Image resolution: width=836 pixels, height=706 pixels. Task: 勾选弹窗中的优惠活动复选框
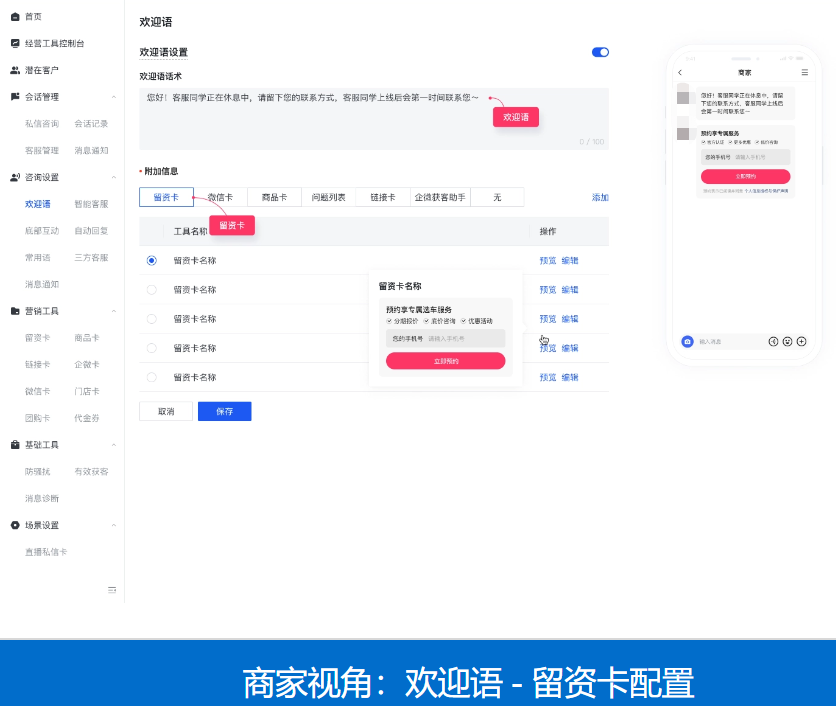click(463, 320)
